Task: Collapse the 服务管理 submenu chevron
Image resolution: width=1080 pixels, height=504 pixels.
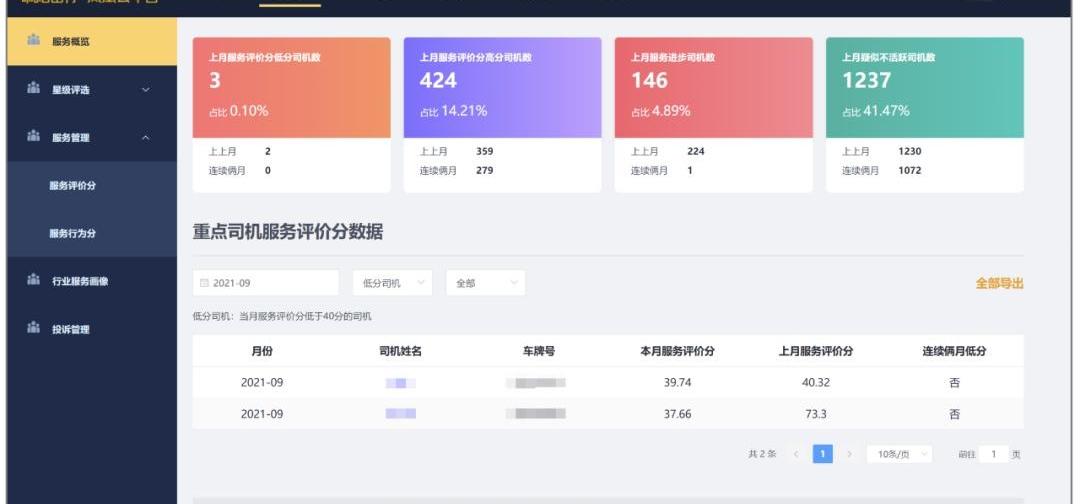Action: [146, 138]
